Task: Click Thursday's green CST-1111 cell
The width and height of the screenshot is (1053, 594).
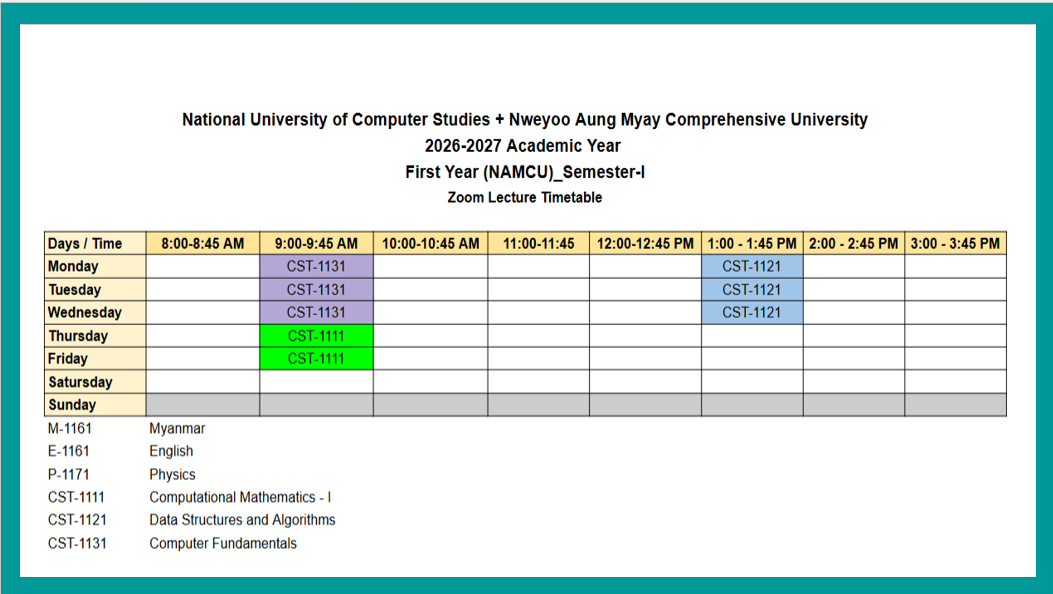Action: (316, 336)
